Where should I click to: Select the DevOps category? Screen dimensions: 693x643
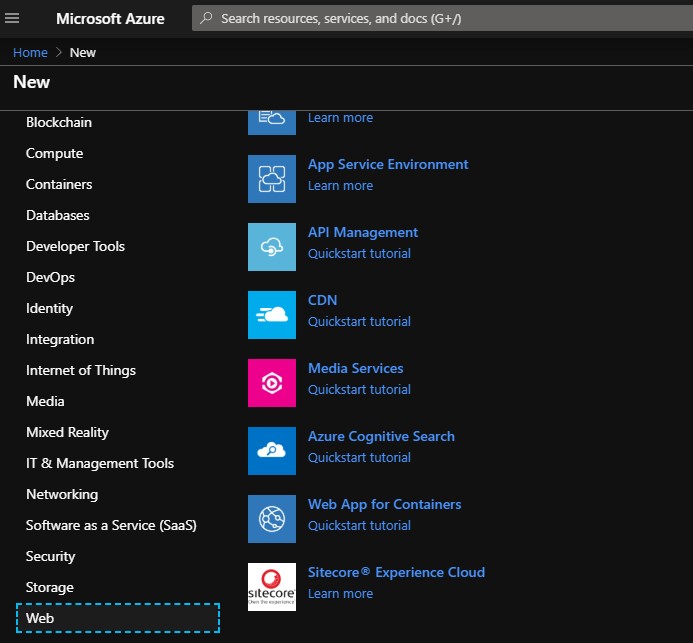tap(50, 278)
